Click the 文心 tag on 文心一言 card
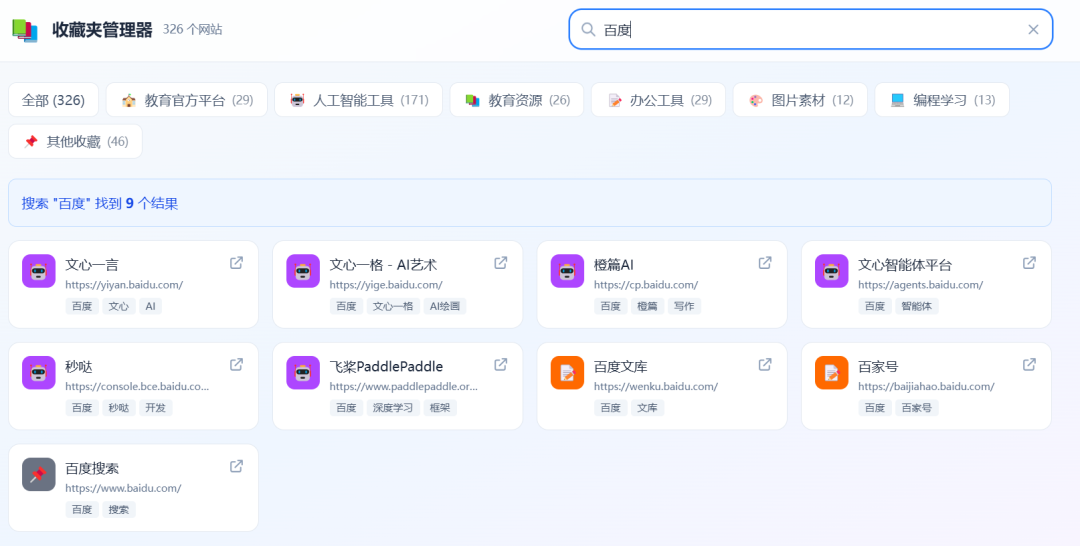This screenshot has height=546, width=1080. click(119, 306)
